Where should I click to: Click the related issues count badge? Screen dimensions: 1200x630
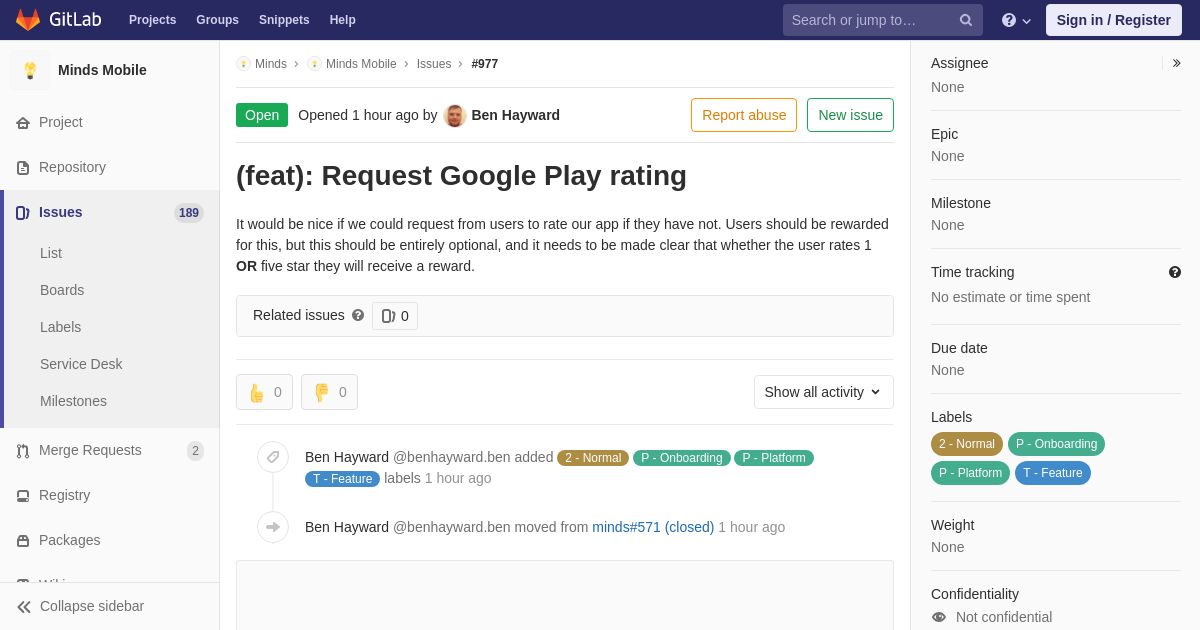tap(395, 316)
